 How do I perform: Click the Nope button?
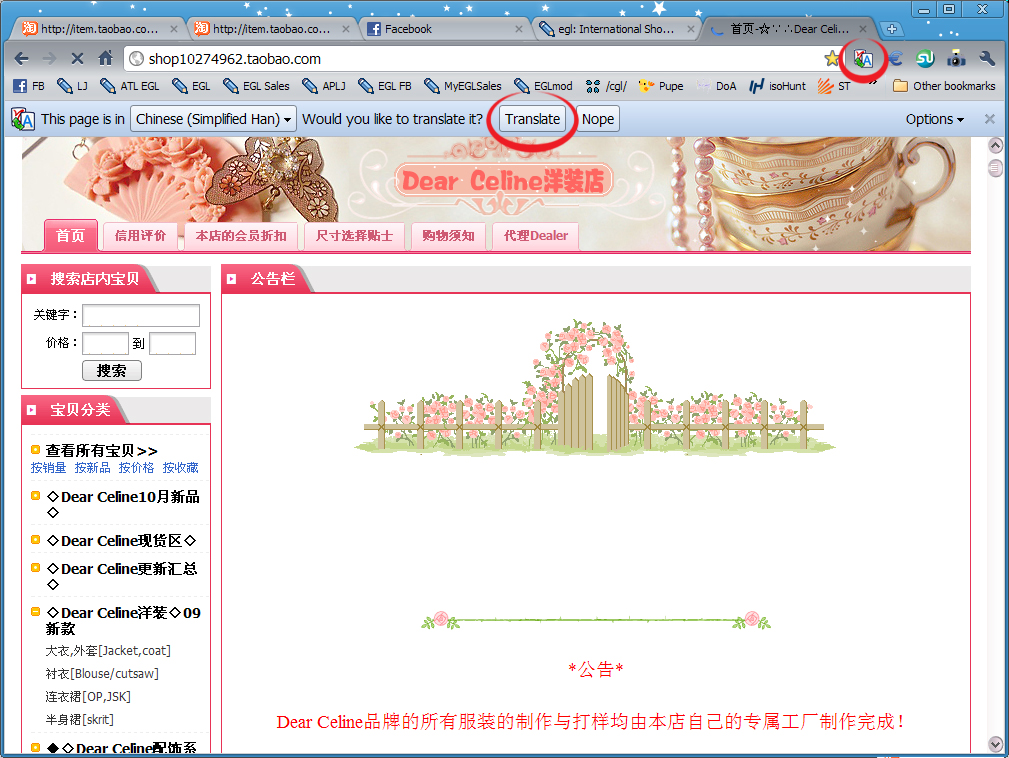coord(598,119)
